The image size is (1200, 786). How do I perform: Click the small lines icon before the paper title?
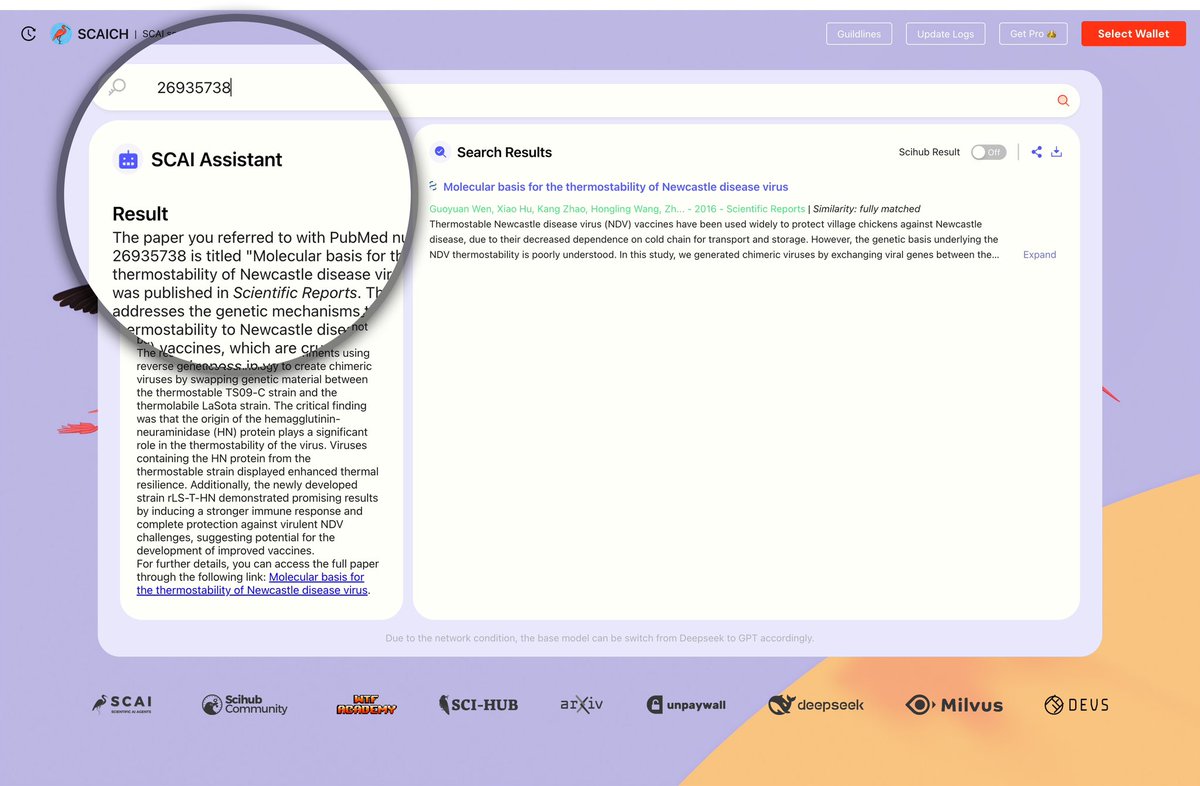[433, 187]
